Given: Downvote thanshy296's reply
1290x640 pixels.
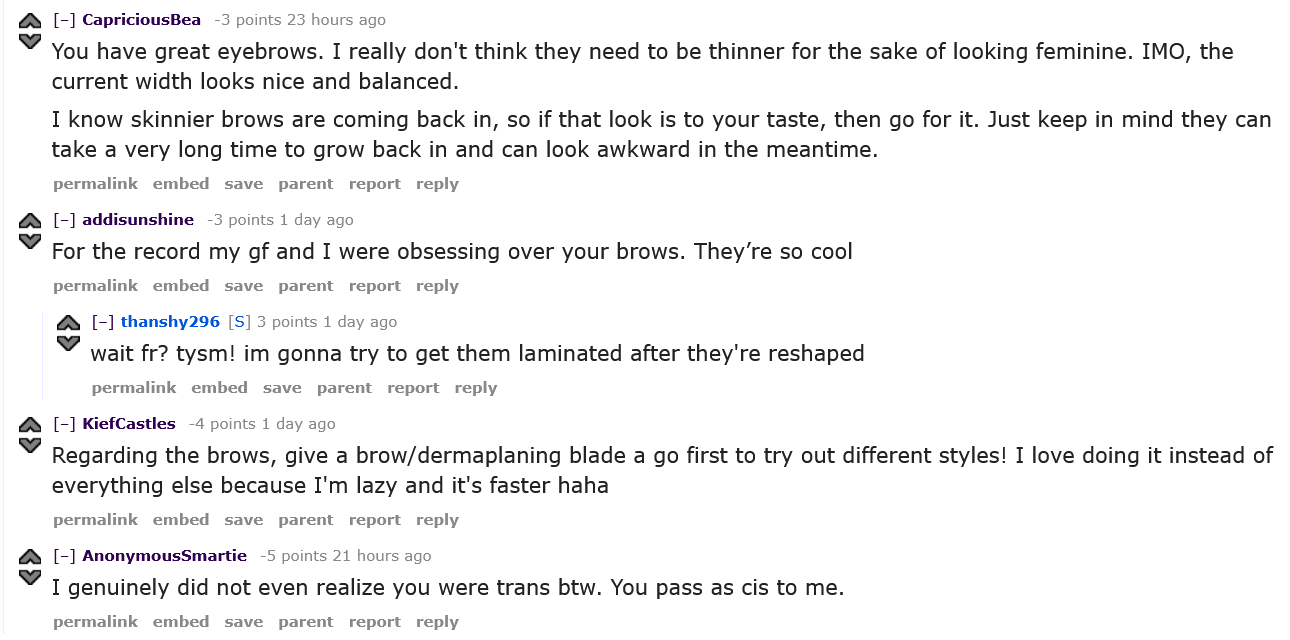Looking at the screenshot, I should 68,343.
